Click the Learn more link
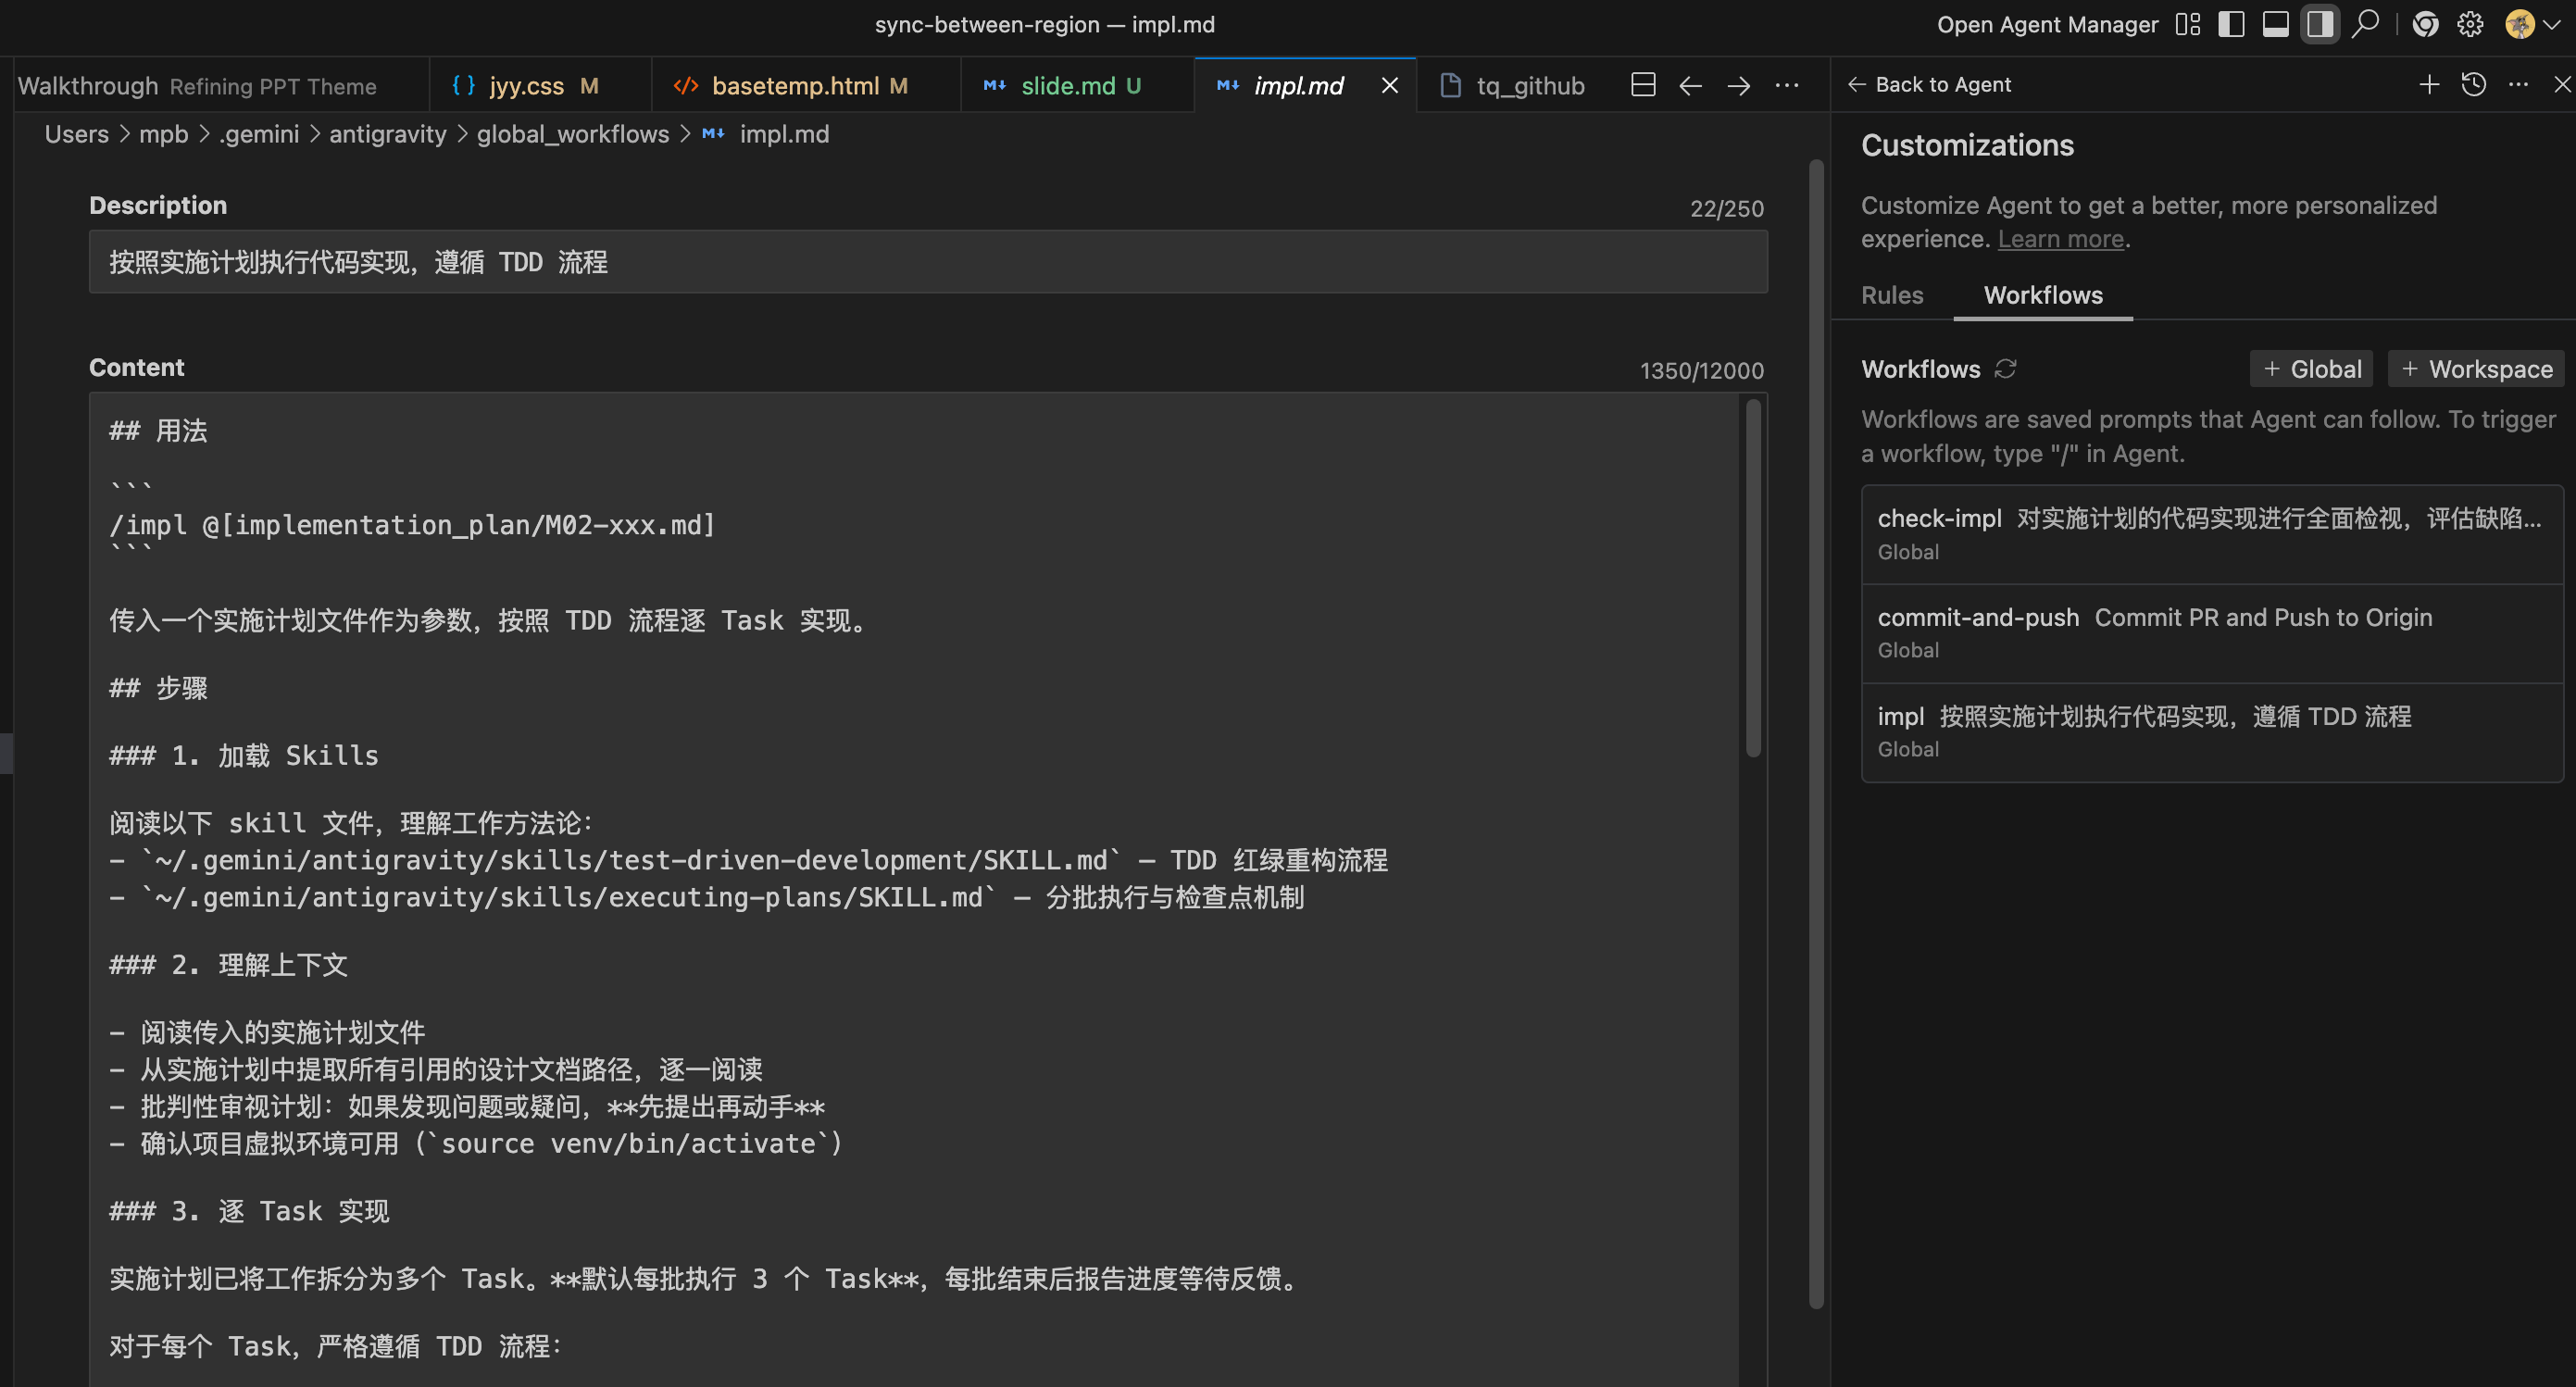 pyautogui.click(x=2060, y=239)
